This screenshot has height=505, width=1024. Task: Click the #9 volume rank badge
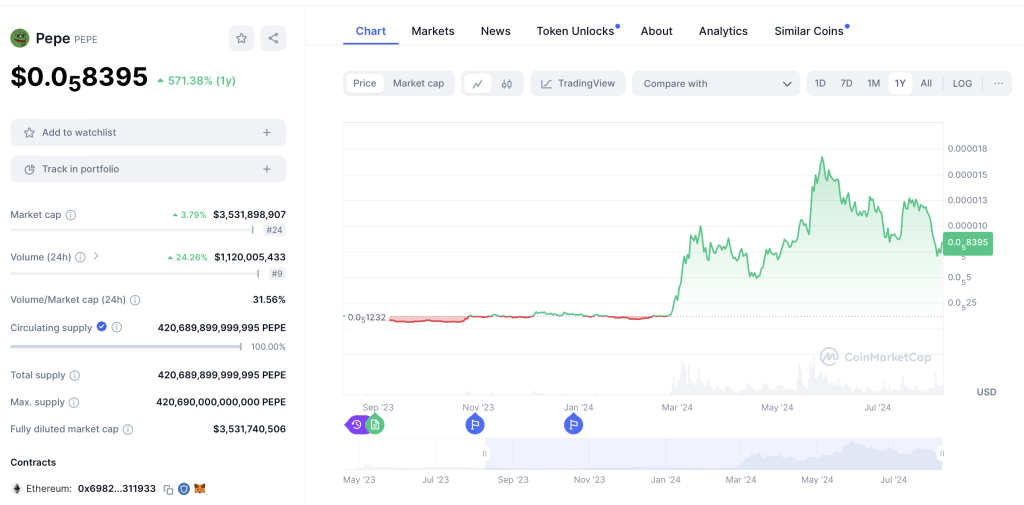click(x=277, y=274)
